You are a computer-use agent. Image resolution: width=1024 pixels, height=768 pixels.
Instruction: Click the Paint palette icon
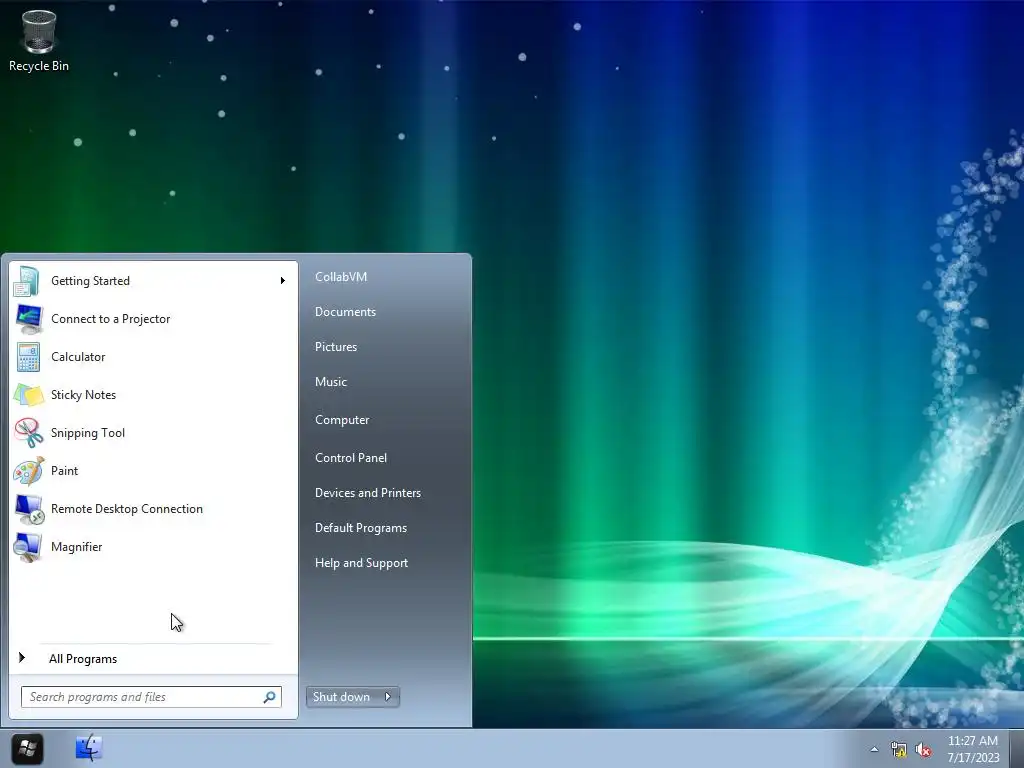click(28, 471)
